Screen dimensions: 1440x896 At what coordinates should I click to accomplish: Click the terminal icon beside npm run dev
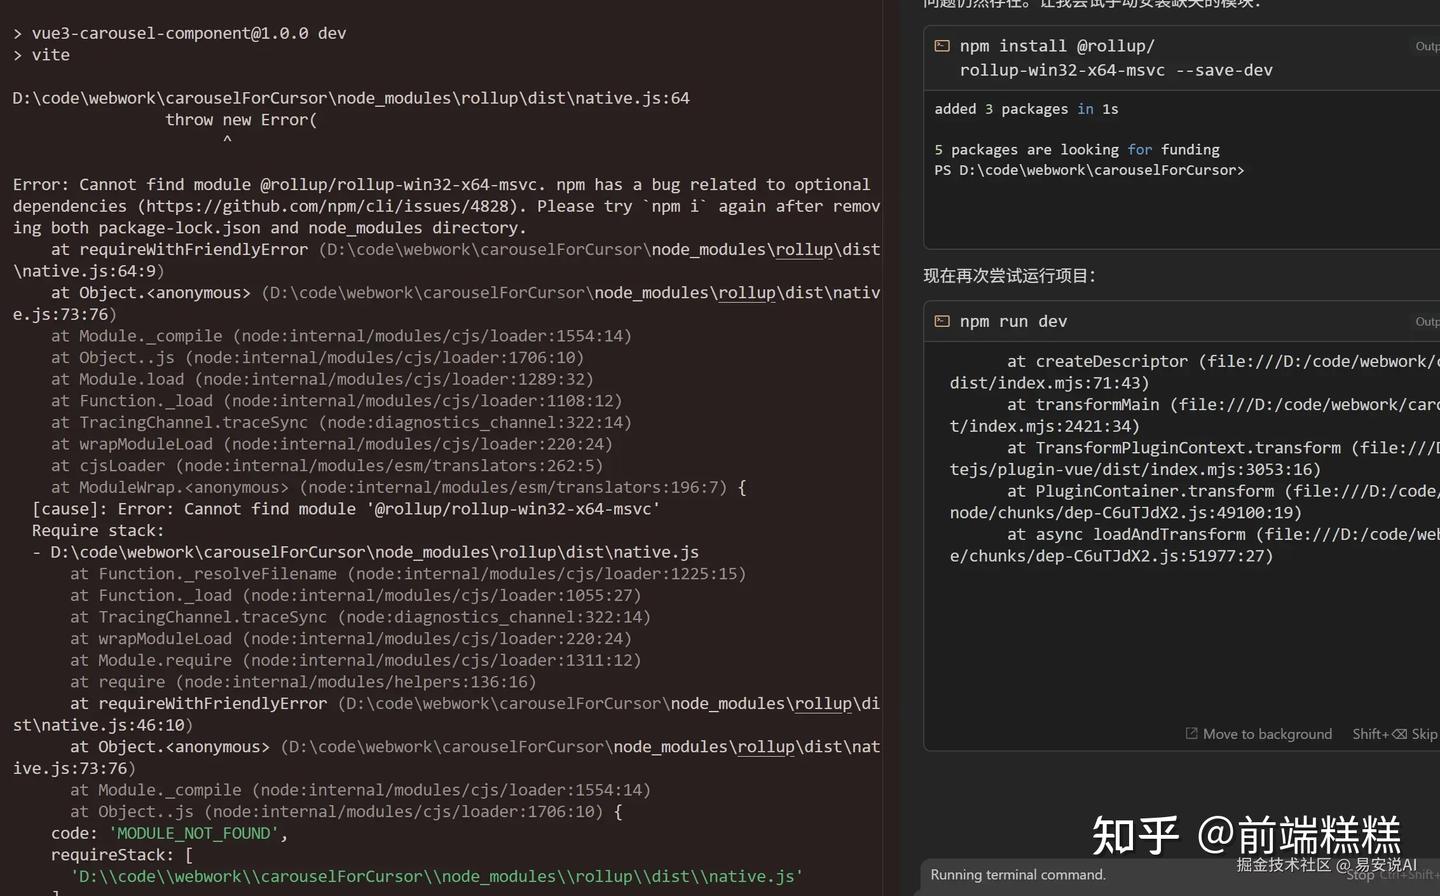941,321
